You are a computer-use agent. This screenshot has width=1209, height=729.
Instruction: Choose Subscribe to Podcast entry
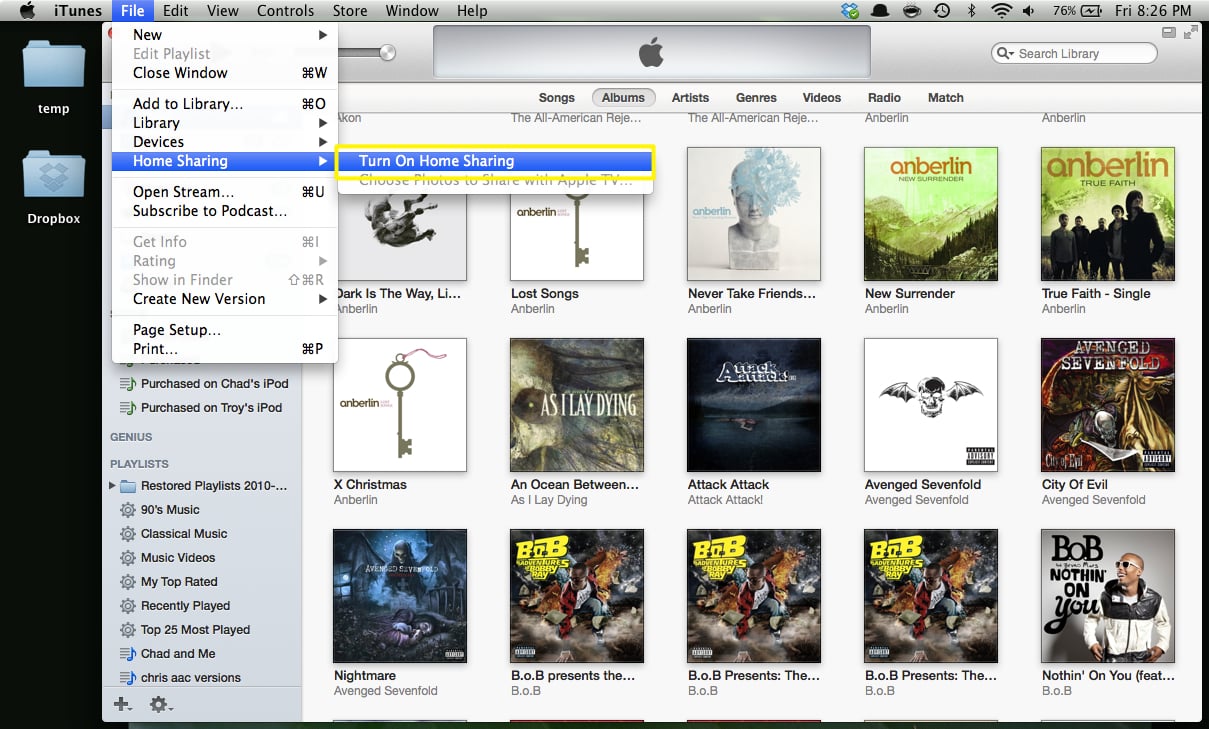[225, 211]
